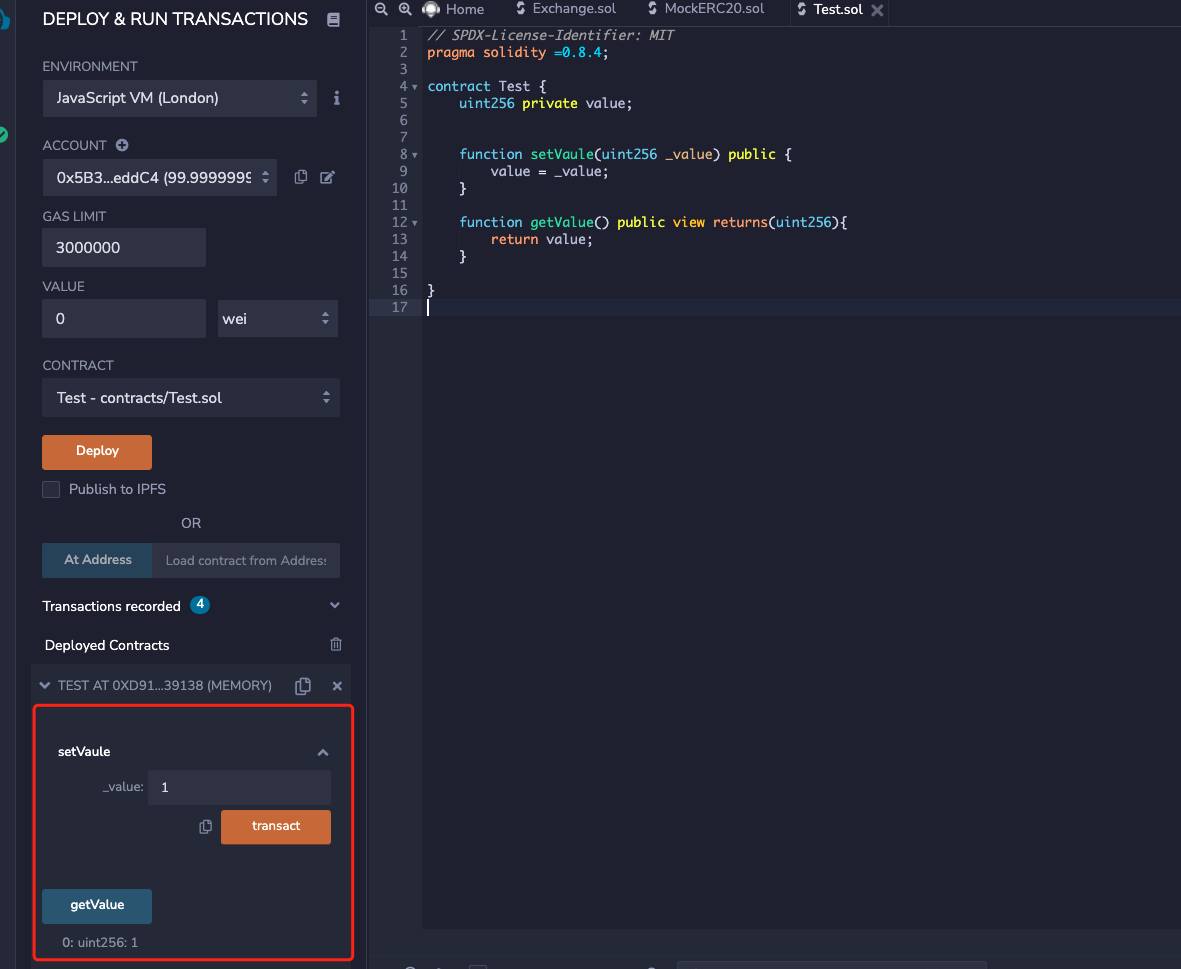Copy deployed Test contract address

tap(303, 686)
